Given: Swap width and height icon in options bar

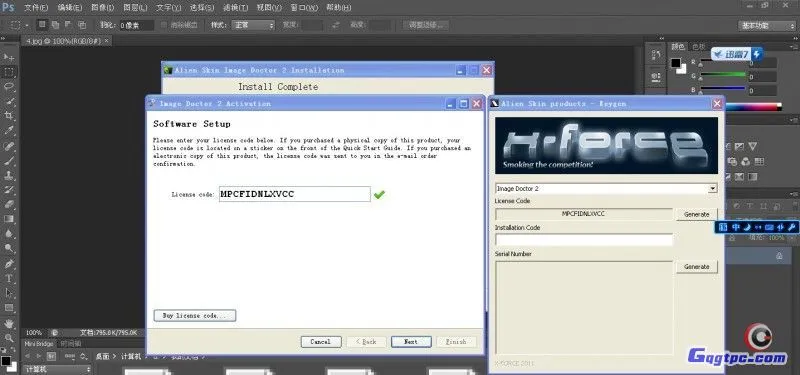Looking at the screenshot, I should point(335,24).
